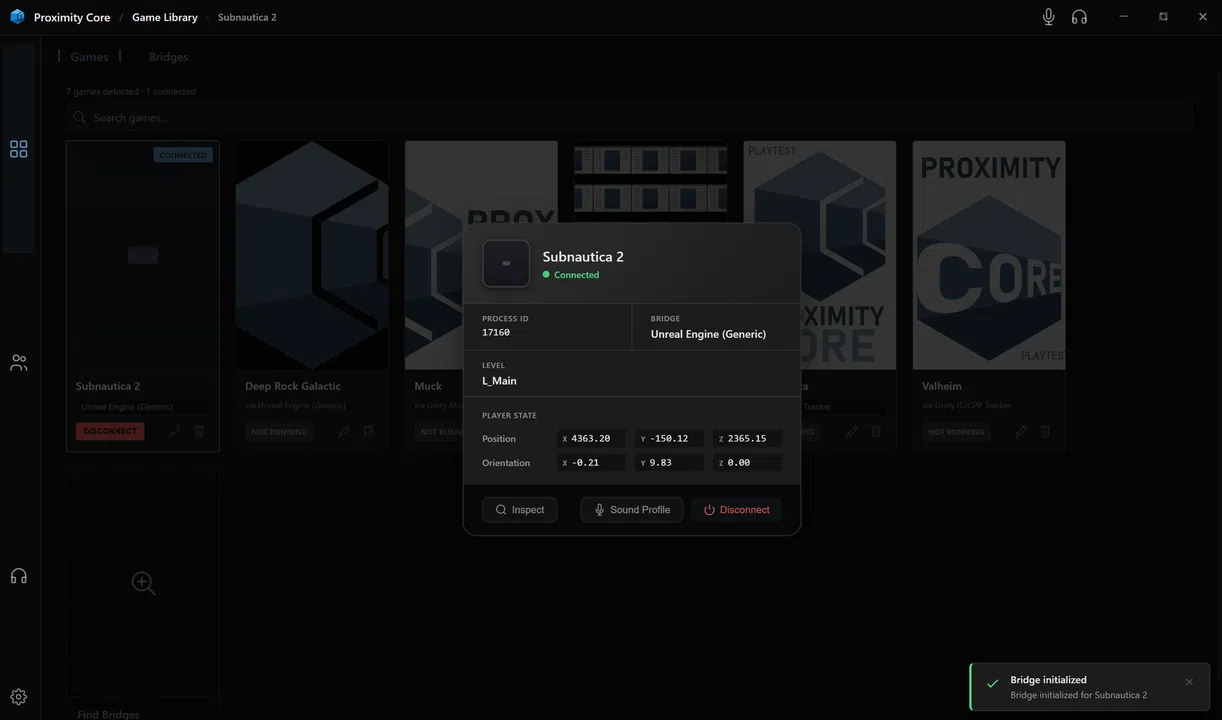Viewport: 1222px width, 720px height.
Task: Toggle the headphones icon in title bar
Action: pos(1079,17)
